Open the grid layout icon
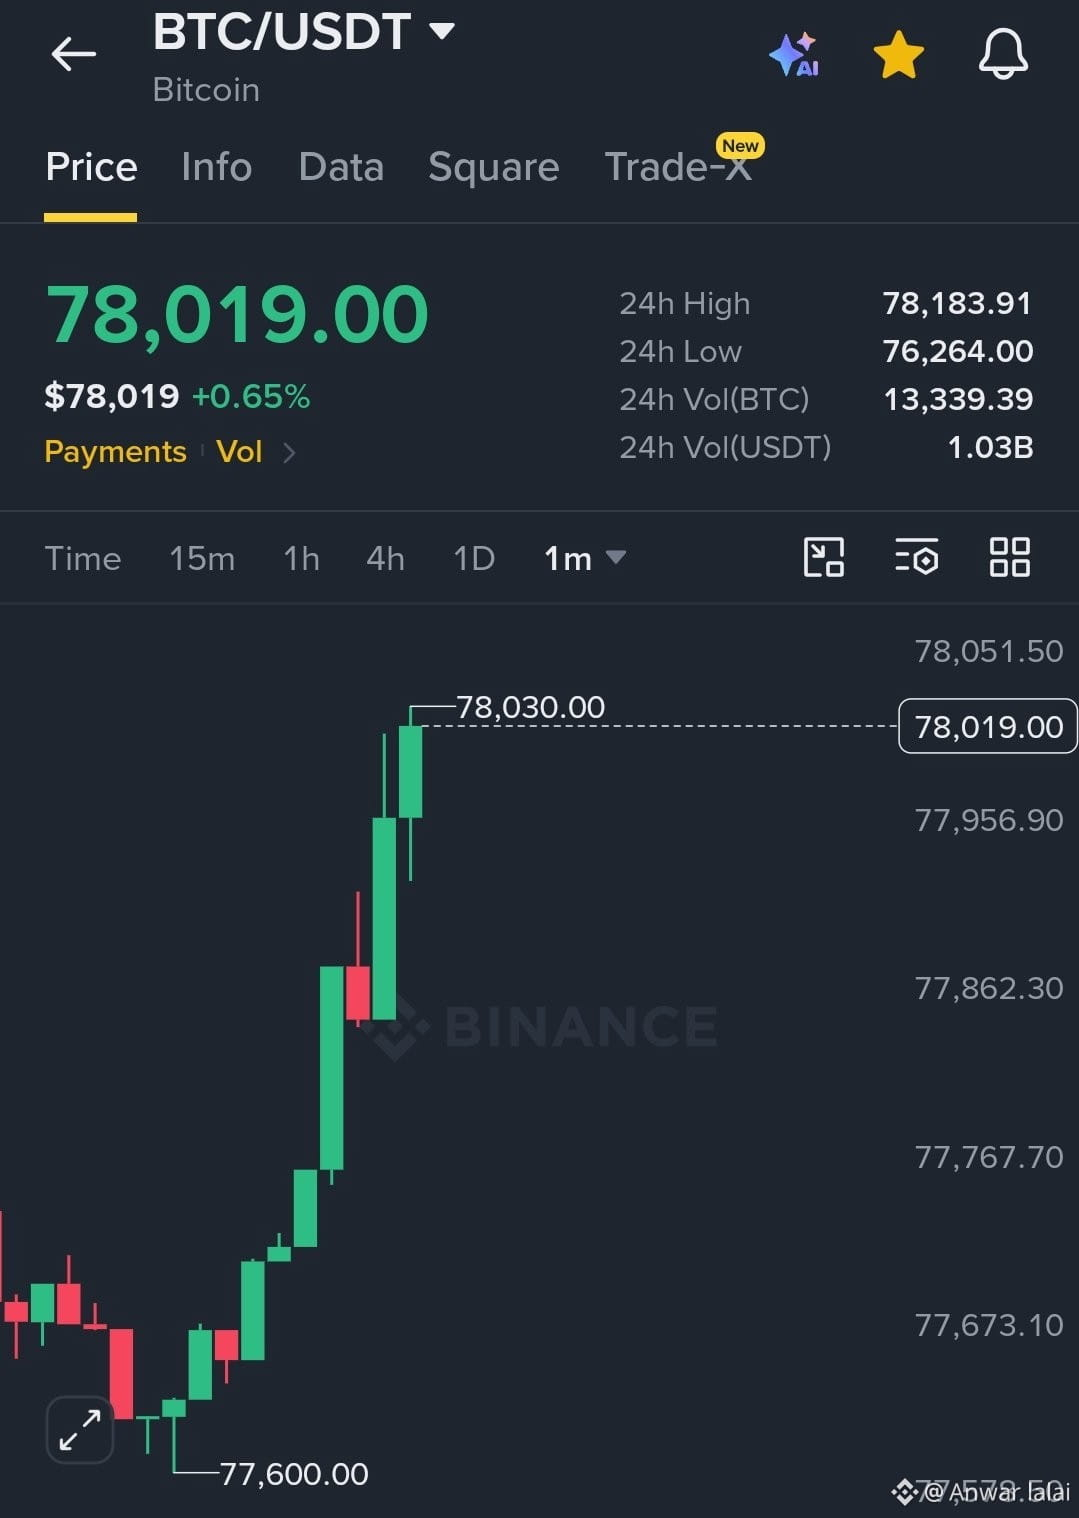Screen dimensions: 1079x1518 click(1009, 557)
